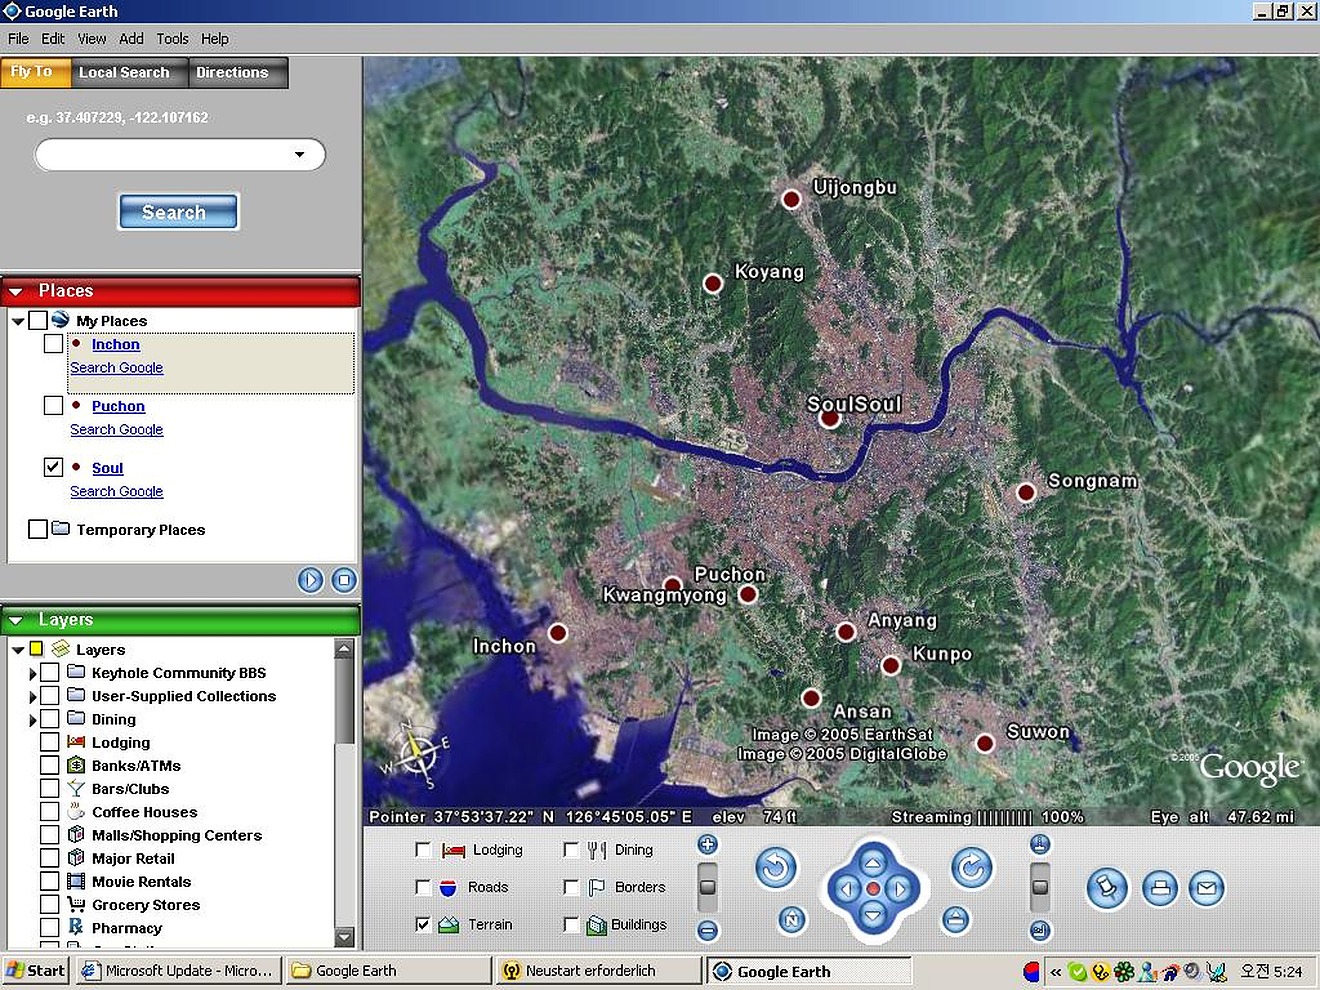The height and width of the screenshot is (990, 1320).
Task: Pan the map up with the arrow
Action: 873,862
